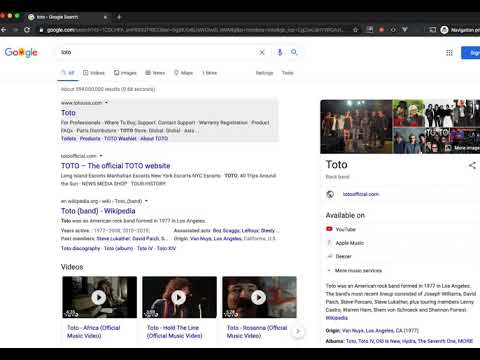Screen dimensions: 480x360
Task: Reload the page
Action: (27, 30)
